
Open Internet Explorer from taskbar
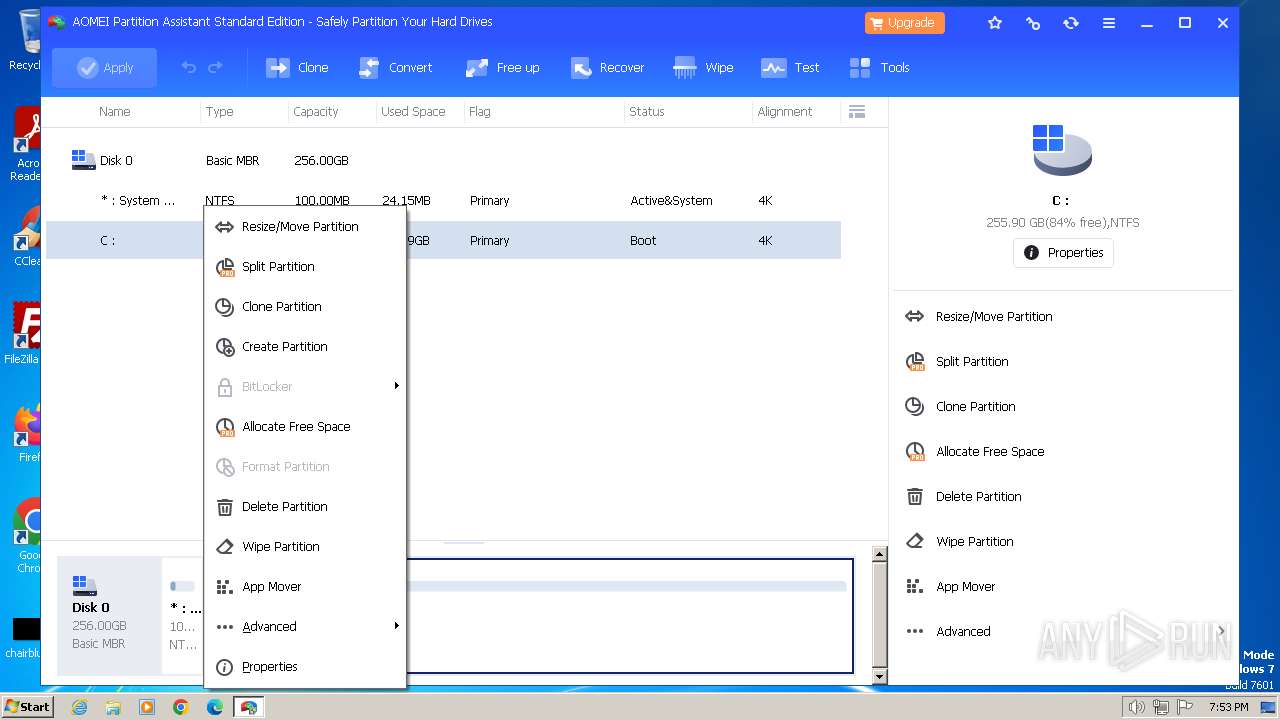tap(79, 707)
